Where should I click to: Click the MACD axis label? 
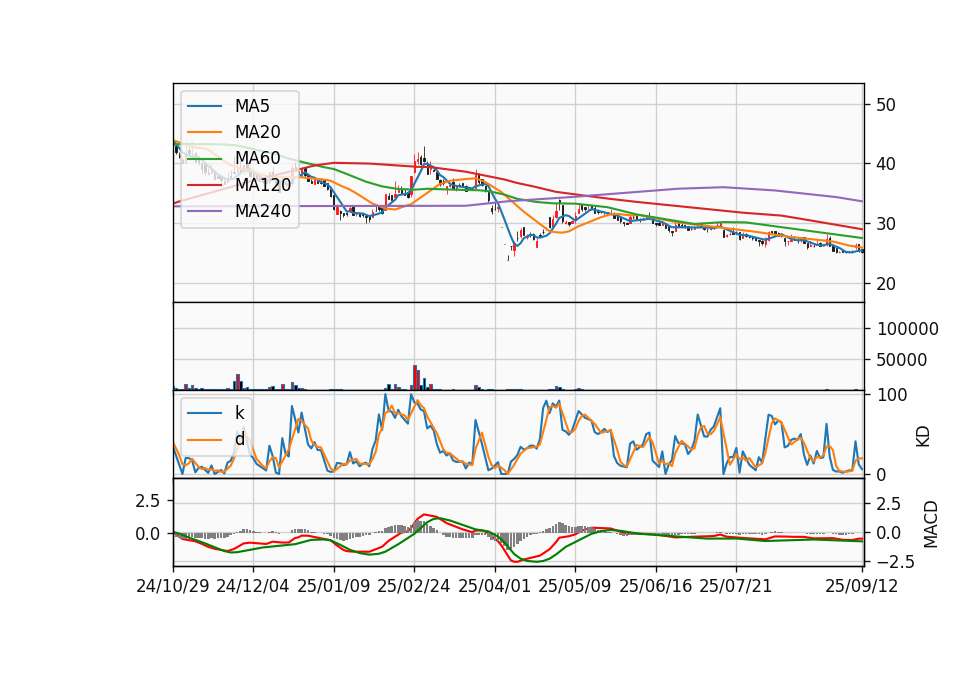click(931, 524)
